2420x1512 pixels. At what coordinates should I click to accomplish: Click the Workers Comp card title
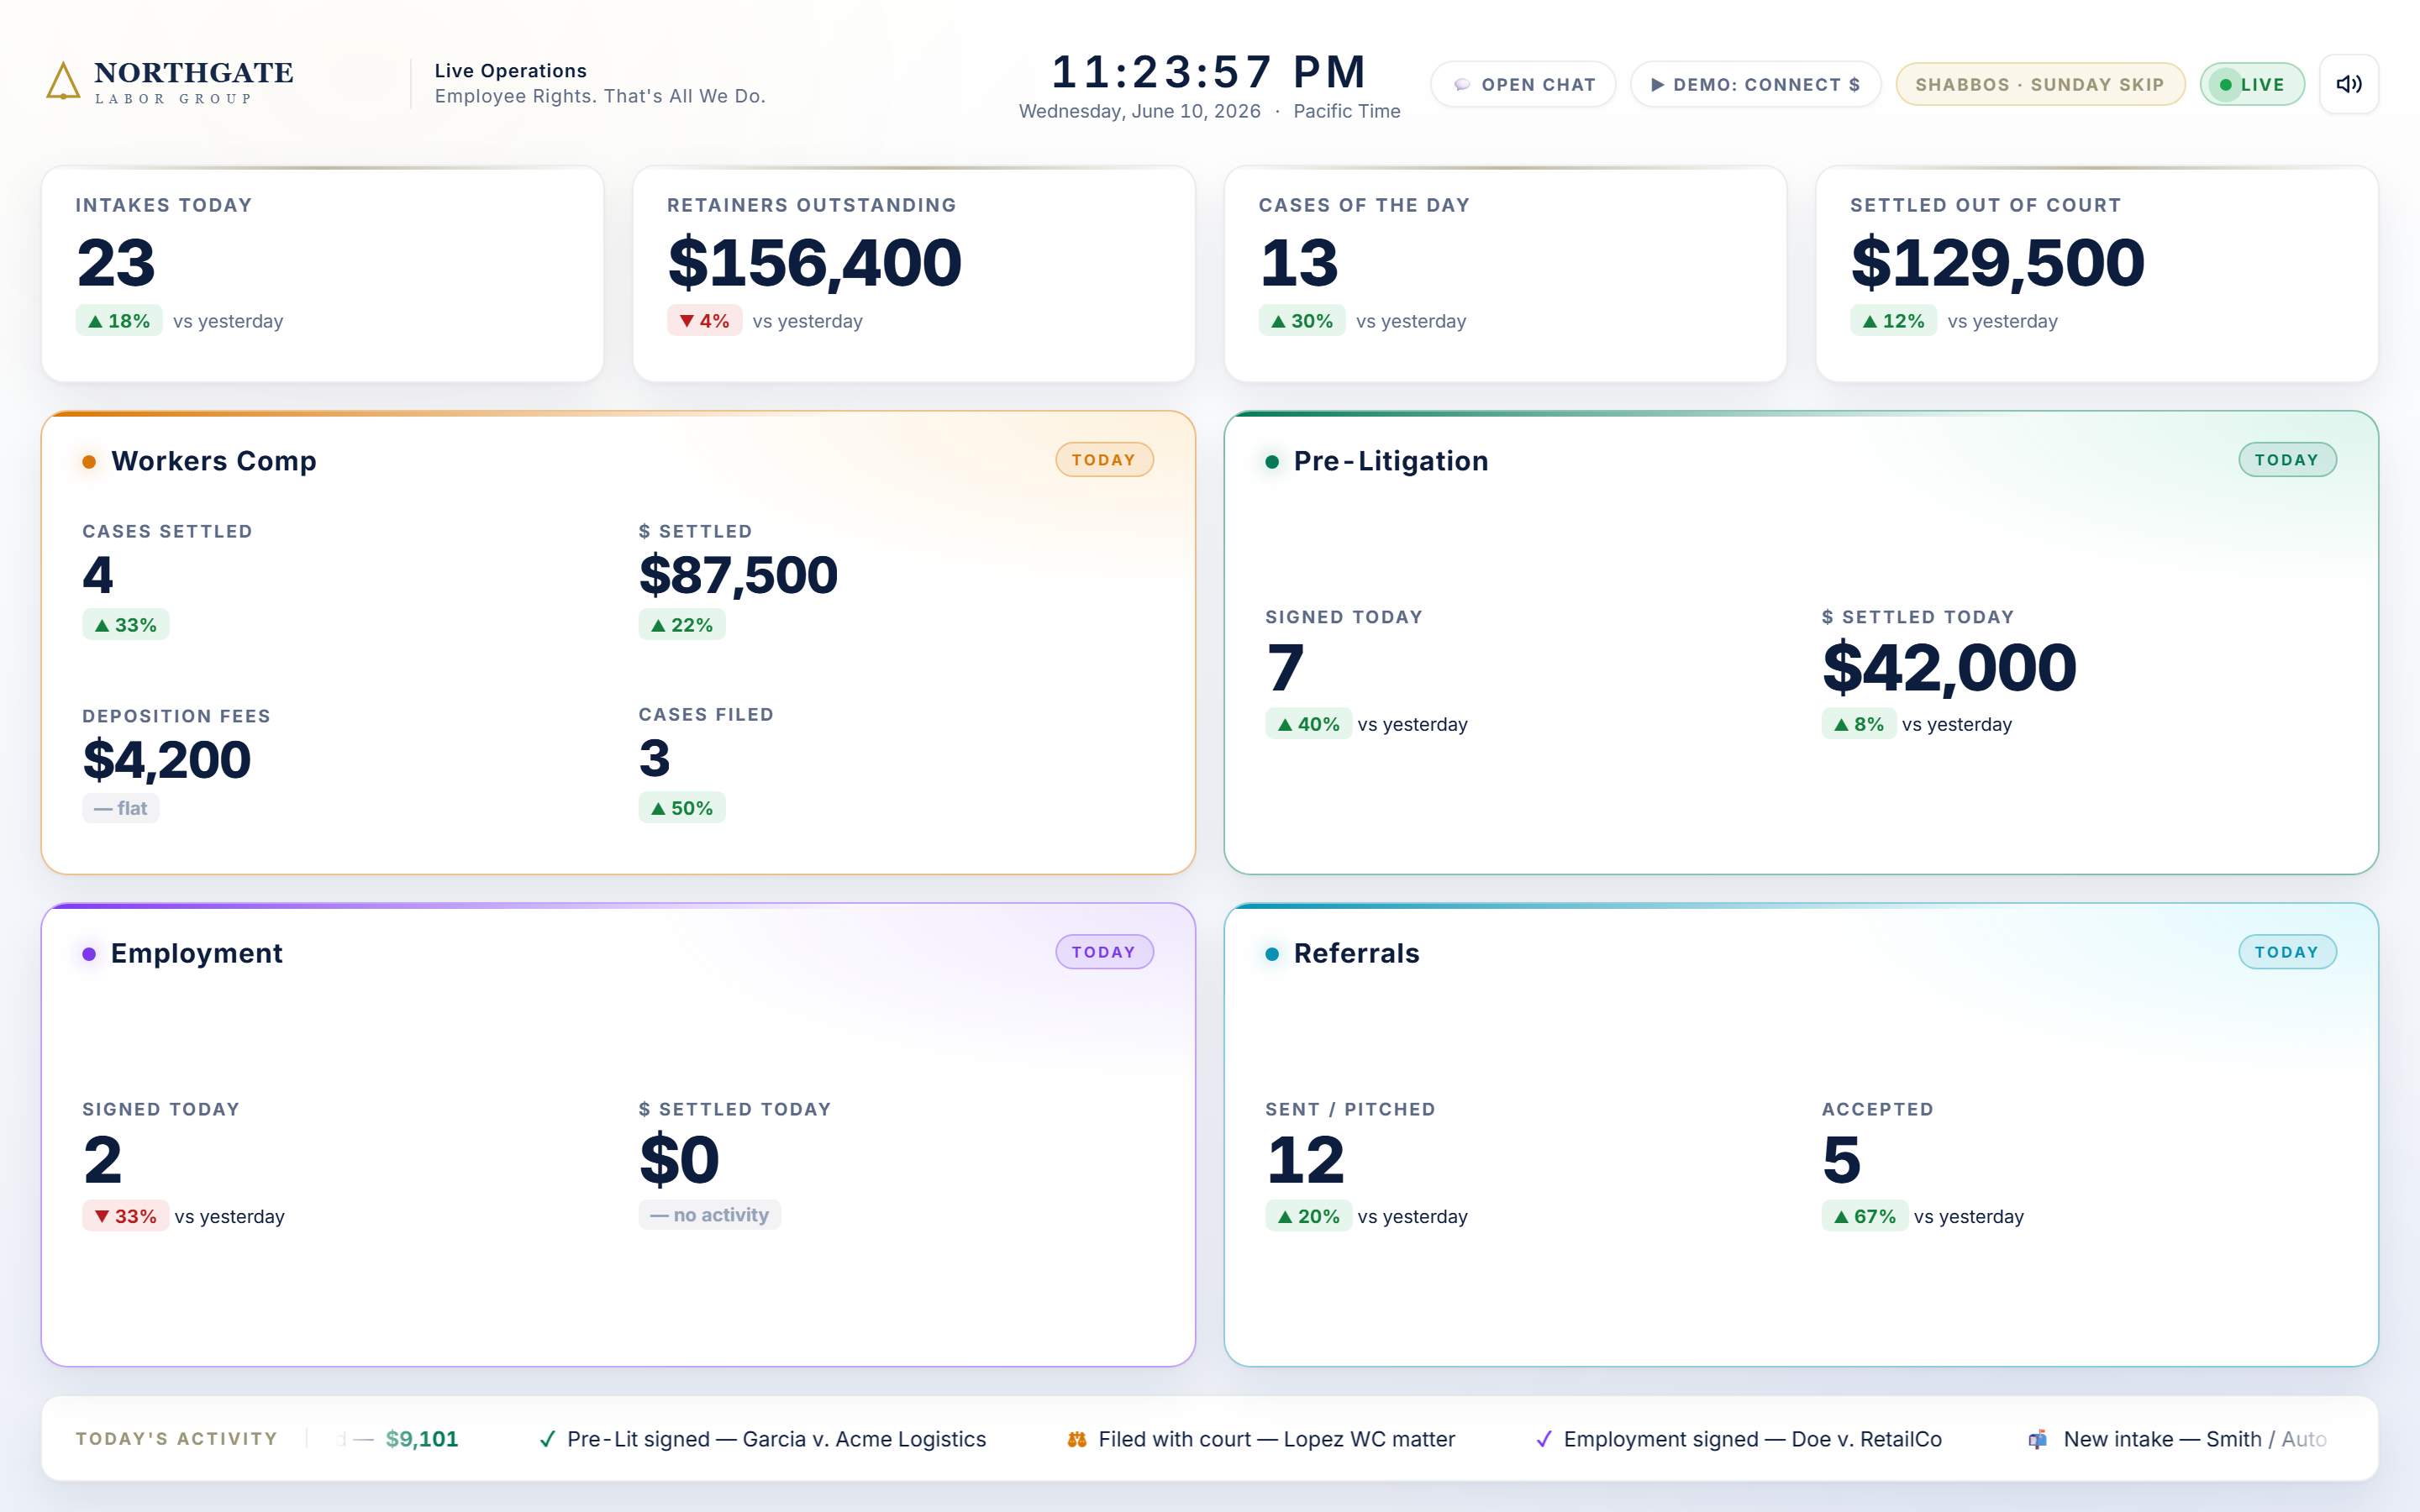click(214, 461)
